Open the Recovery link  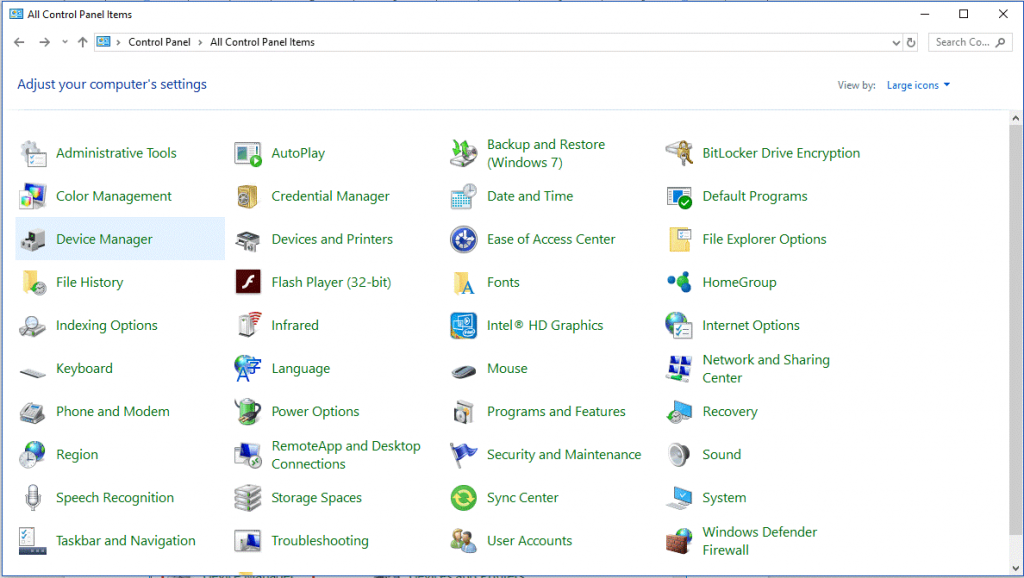tap(730, 411)
